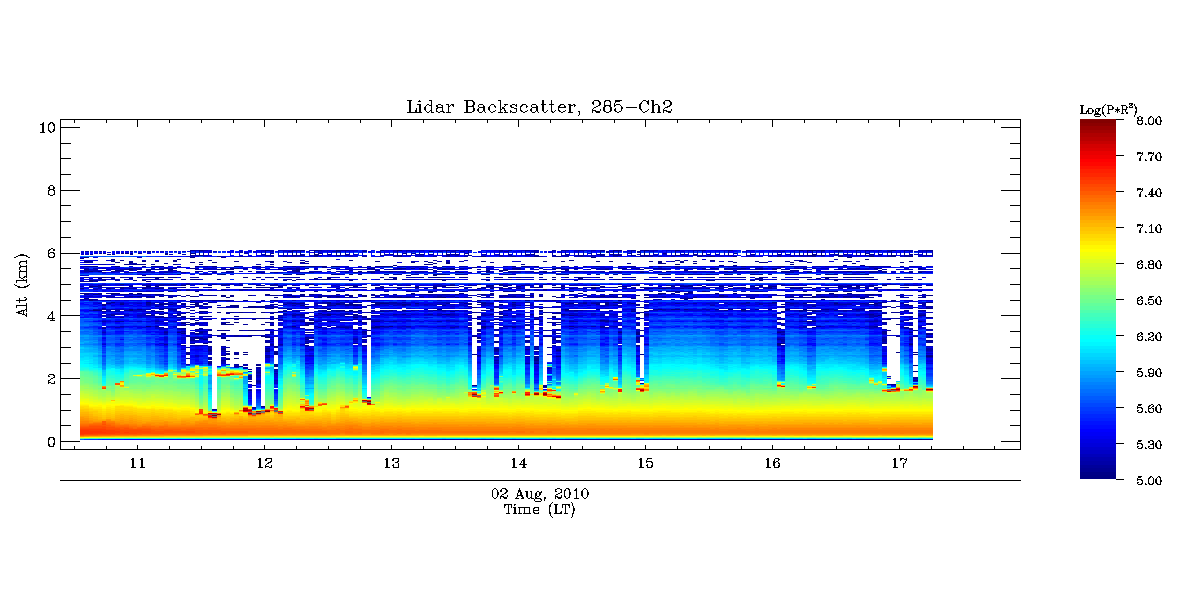
Task: Click the colorbar value 5.30
Action: 1149,445
